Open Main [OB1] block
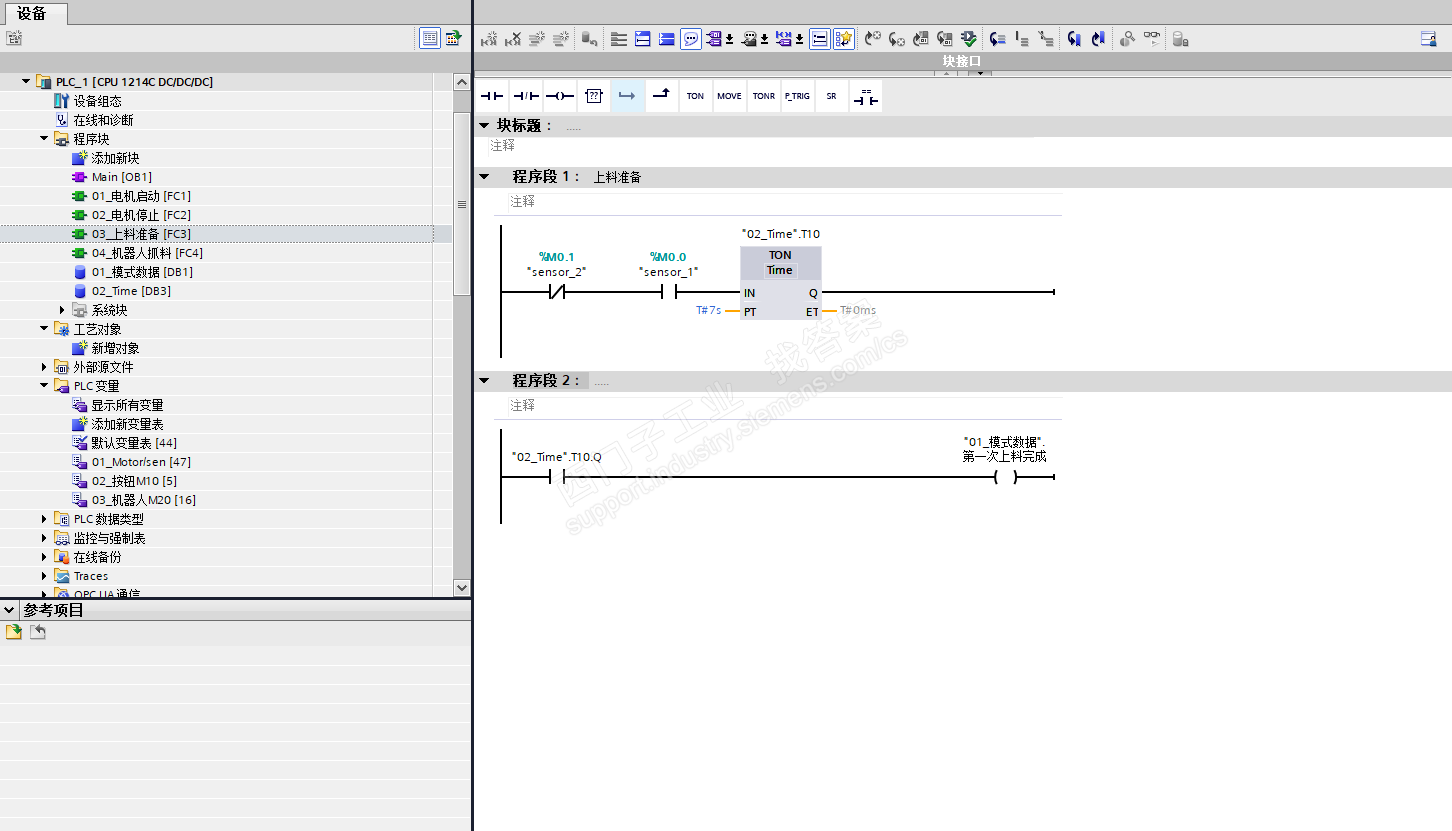The width and height of the screenshot is (1452, 831). coord(122,177)
